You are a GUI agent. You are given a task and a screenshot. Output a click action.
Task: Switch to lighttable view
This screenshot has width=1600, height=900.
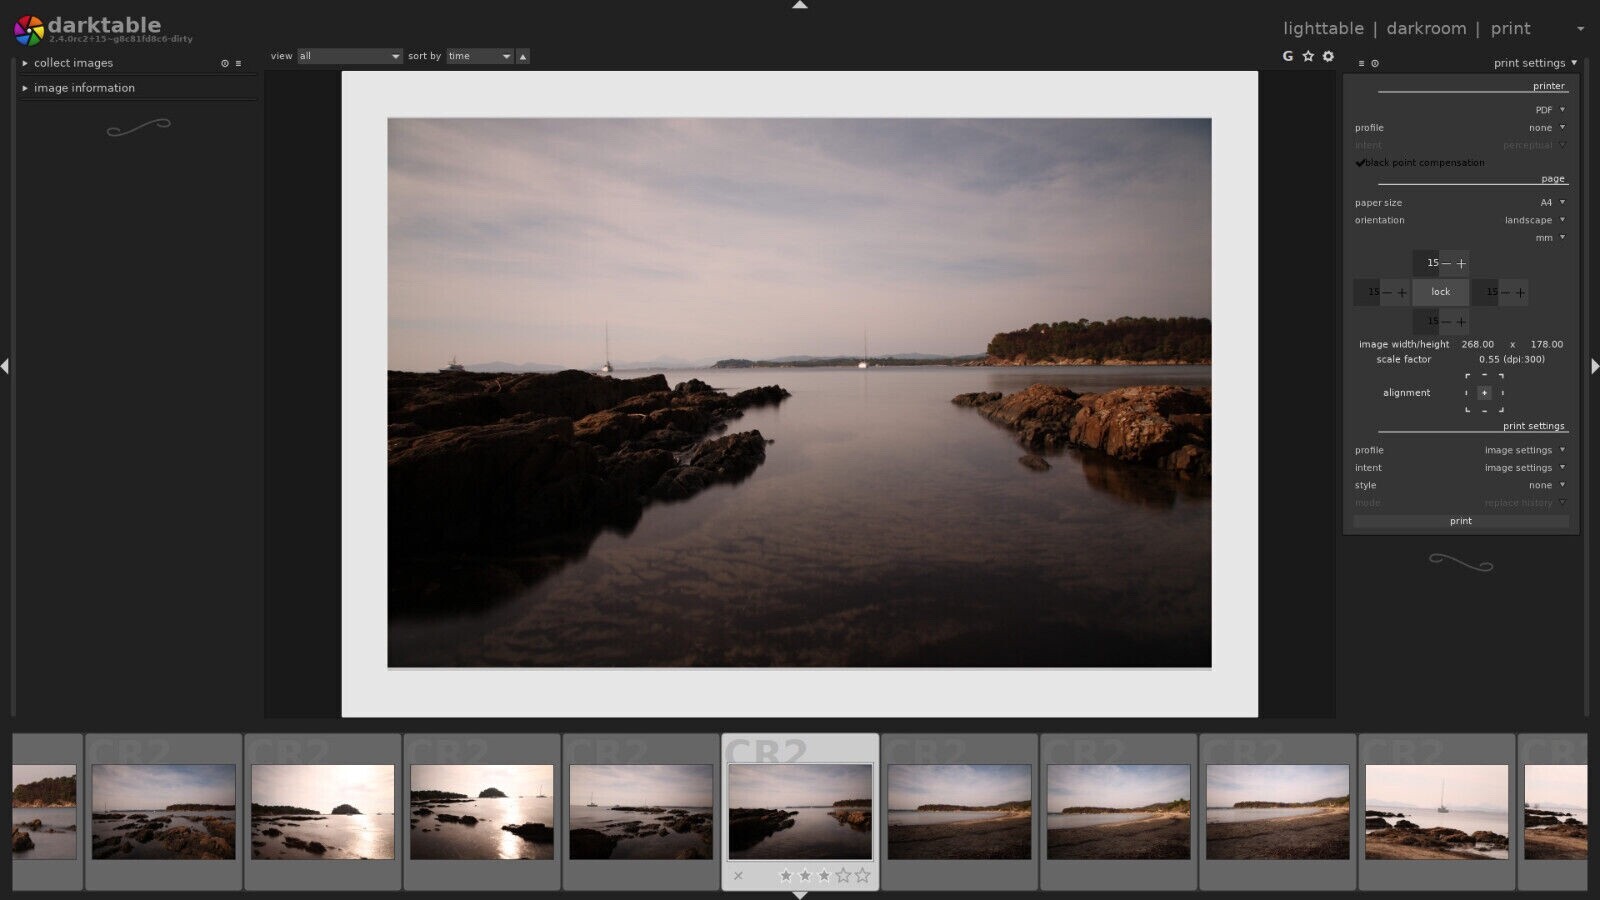1323,28
